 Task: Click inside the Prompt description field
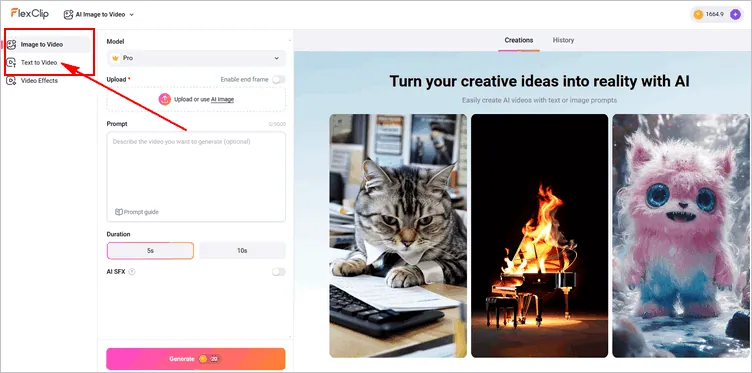point(196,176)
